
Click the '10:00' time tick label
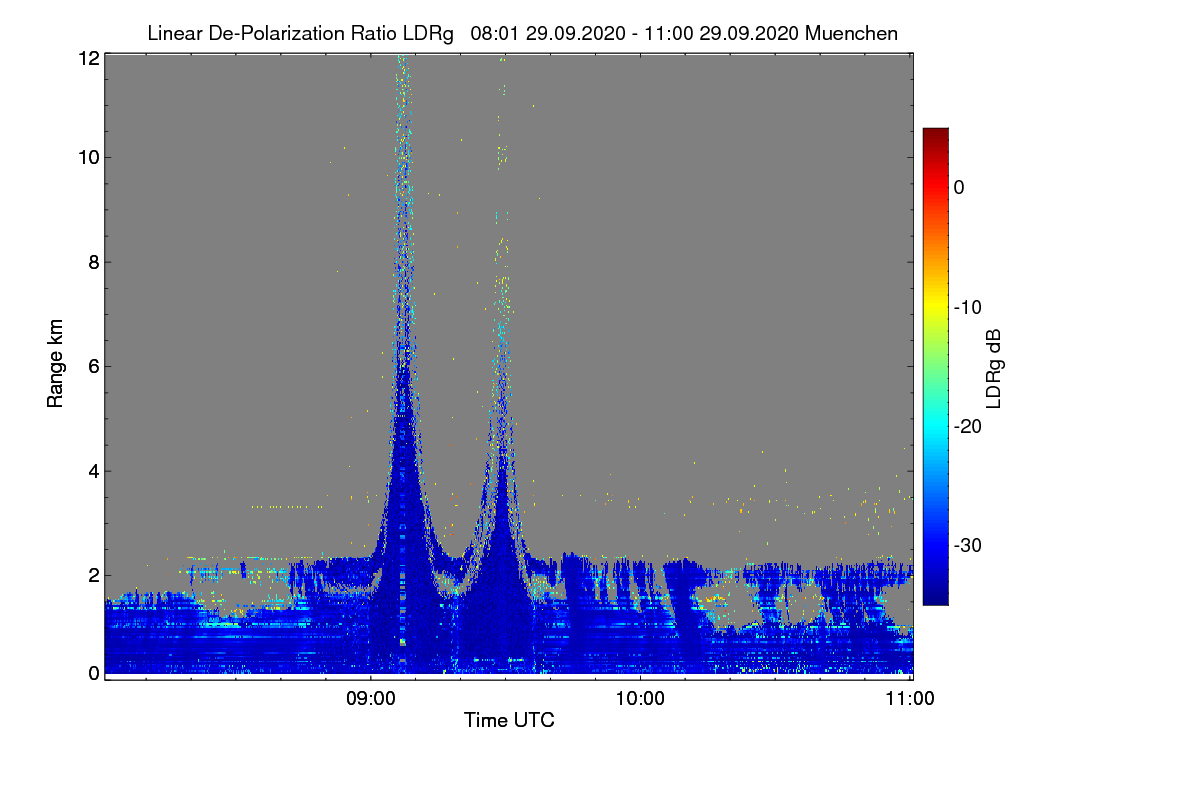click(x=640, y=698)
